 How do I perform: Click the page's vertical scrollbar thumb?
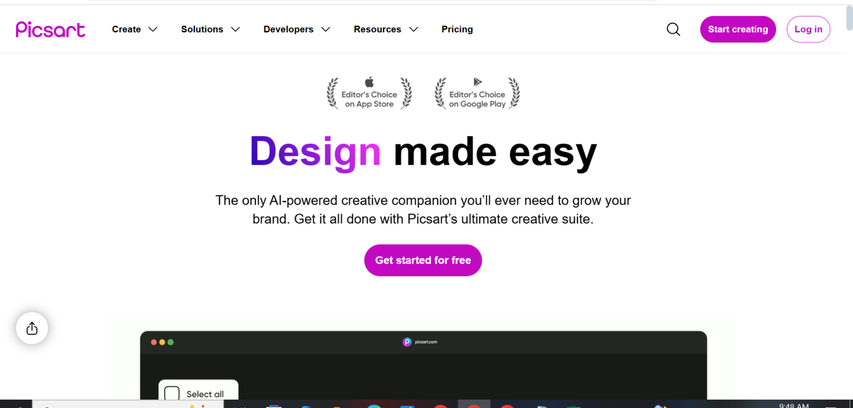[x=849, y=18]
